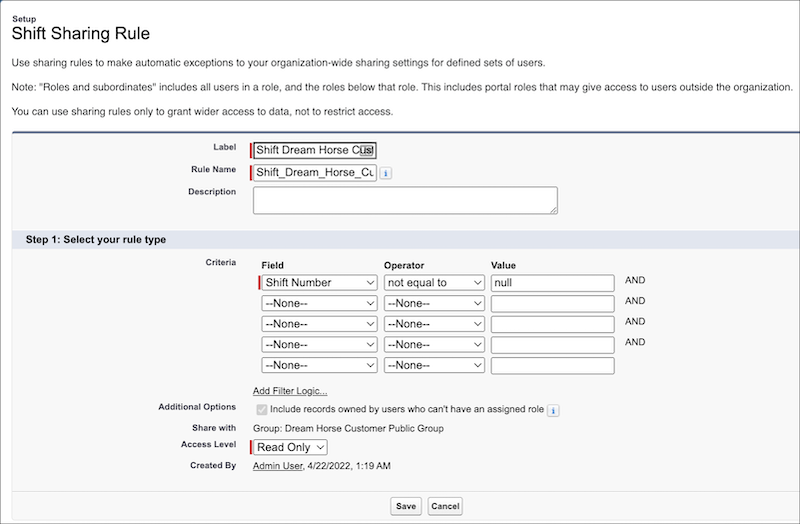Open fourth criteria row Field dropdown
Image resolution: width=800 pixels, height=524 pixels.
(319, 345)
